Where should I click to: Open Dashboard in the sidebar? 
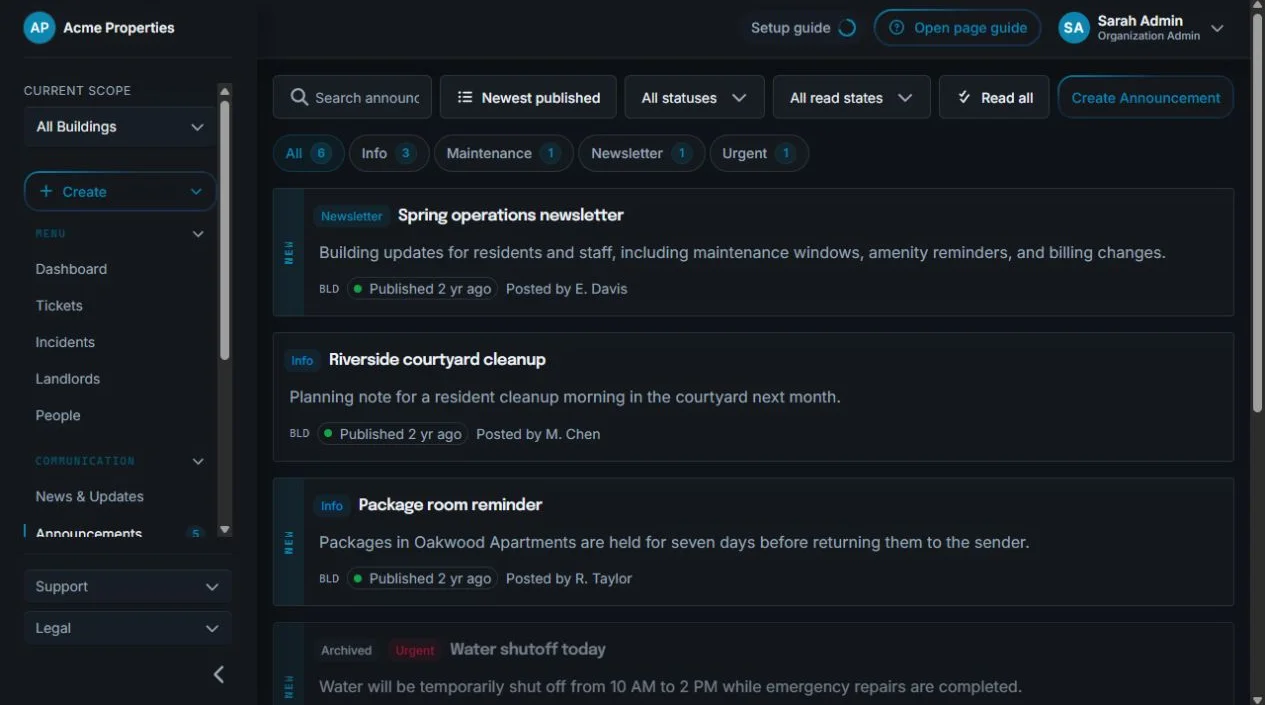(71, 269)
